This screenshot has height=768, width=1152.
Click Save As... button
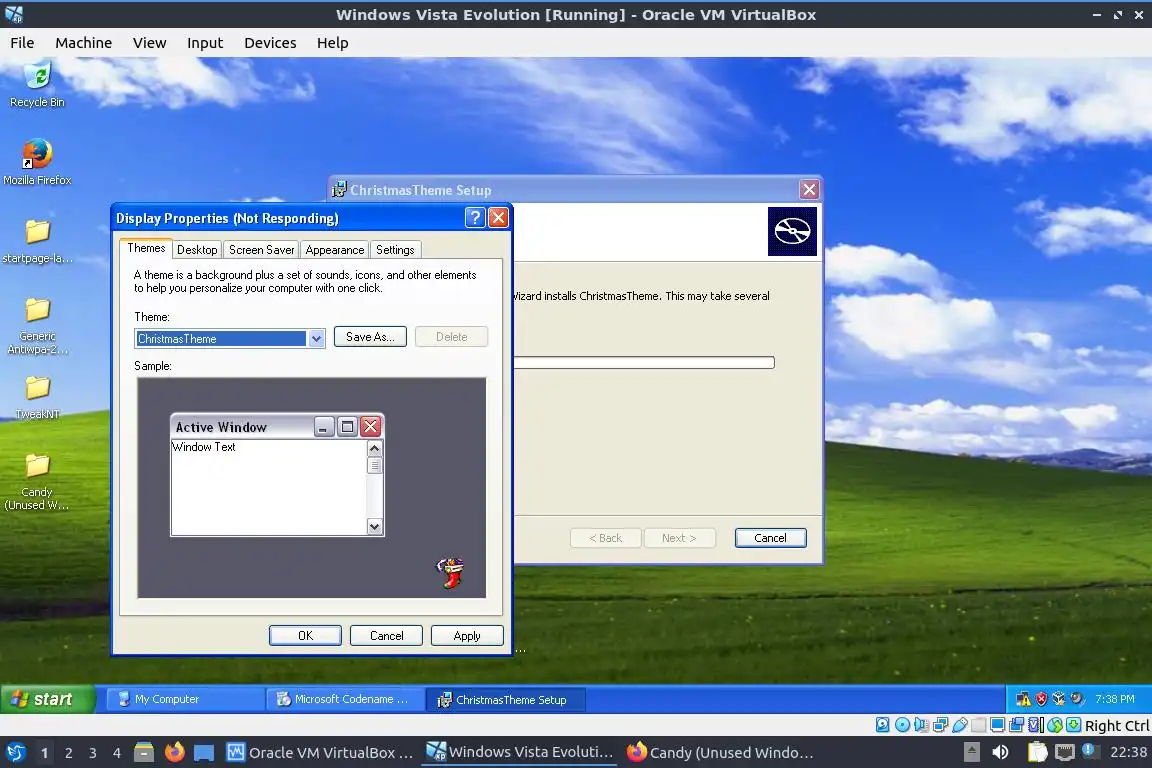370,337
